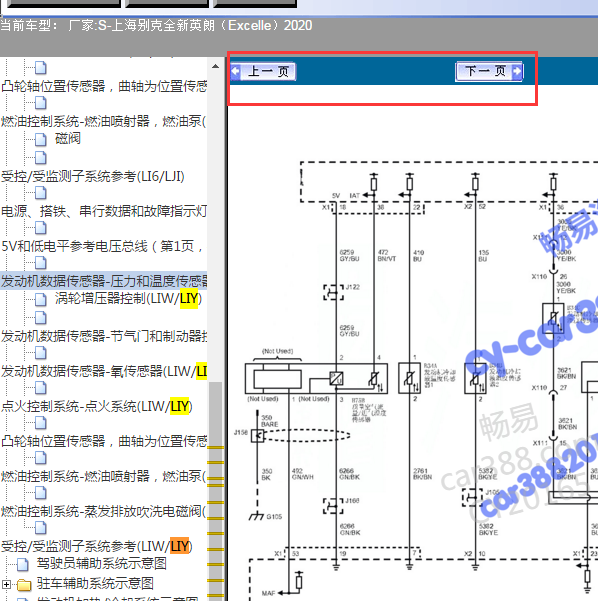Expand the 驻车辅助系统示意图 folder node
Viewport: 598px width, 601px height.
point(6,584)
